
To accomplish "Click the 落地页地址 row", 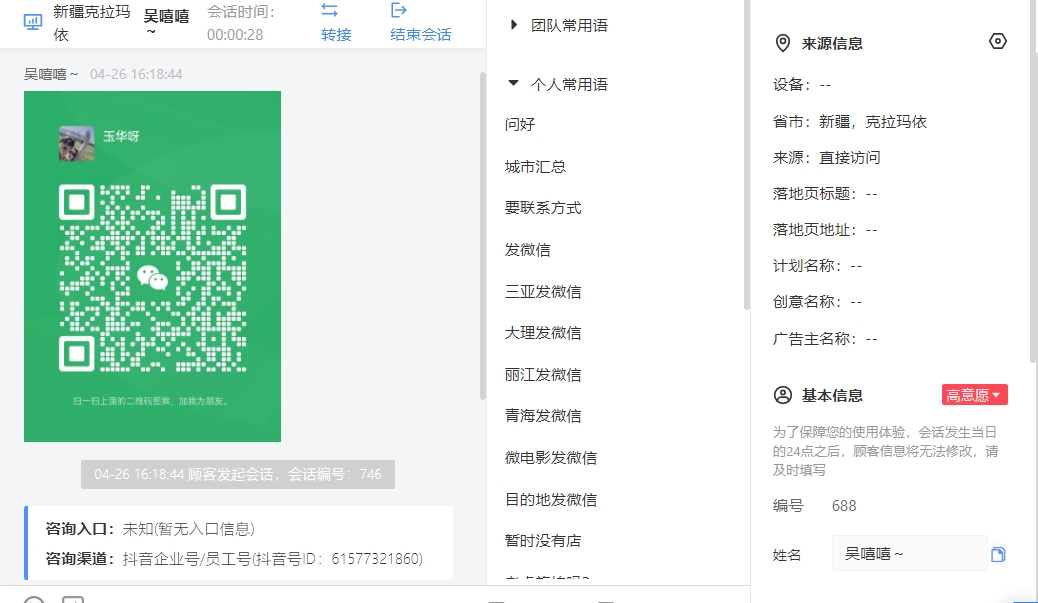I will tap(825, 230).
